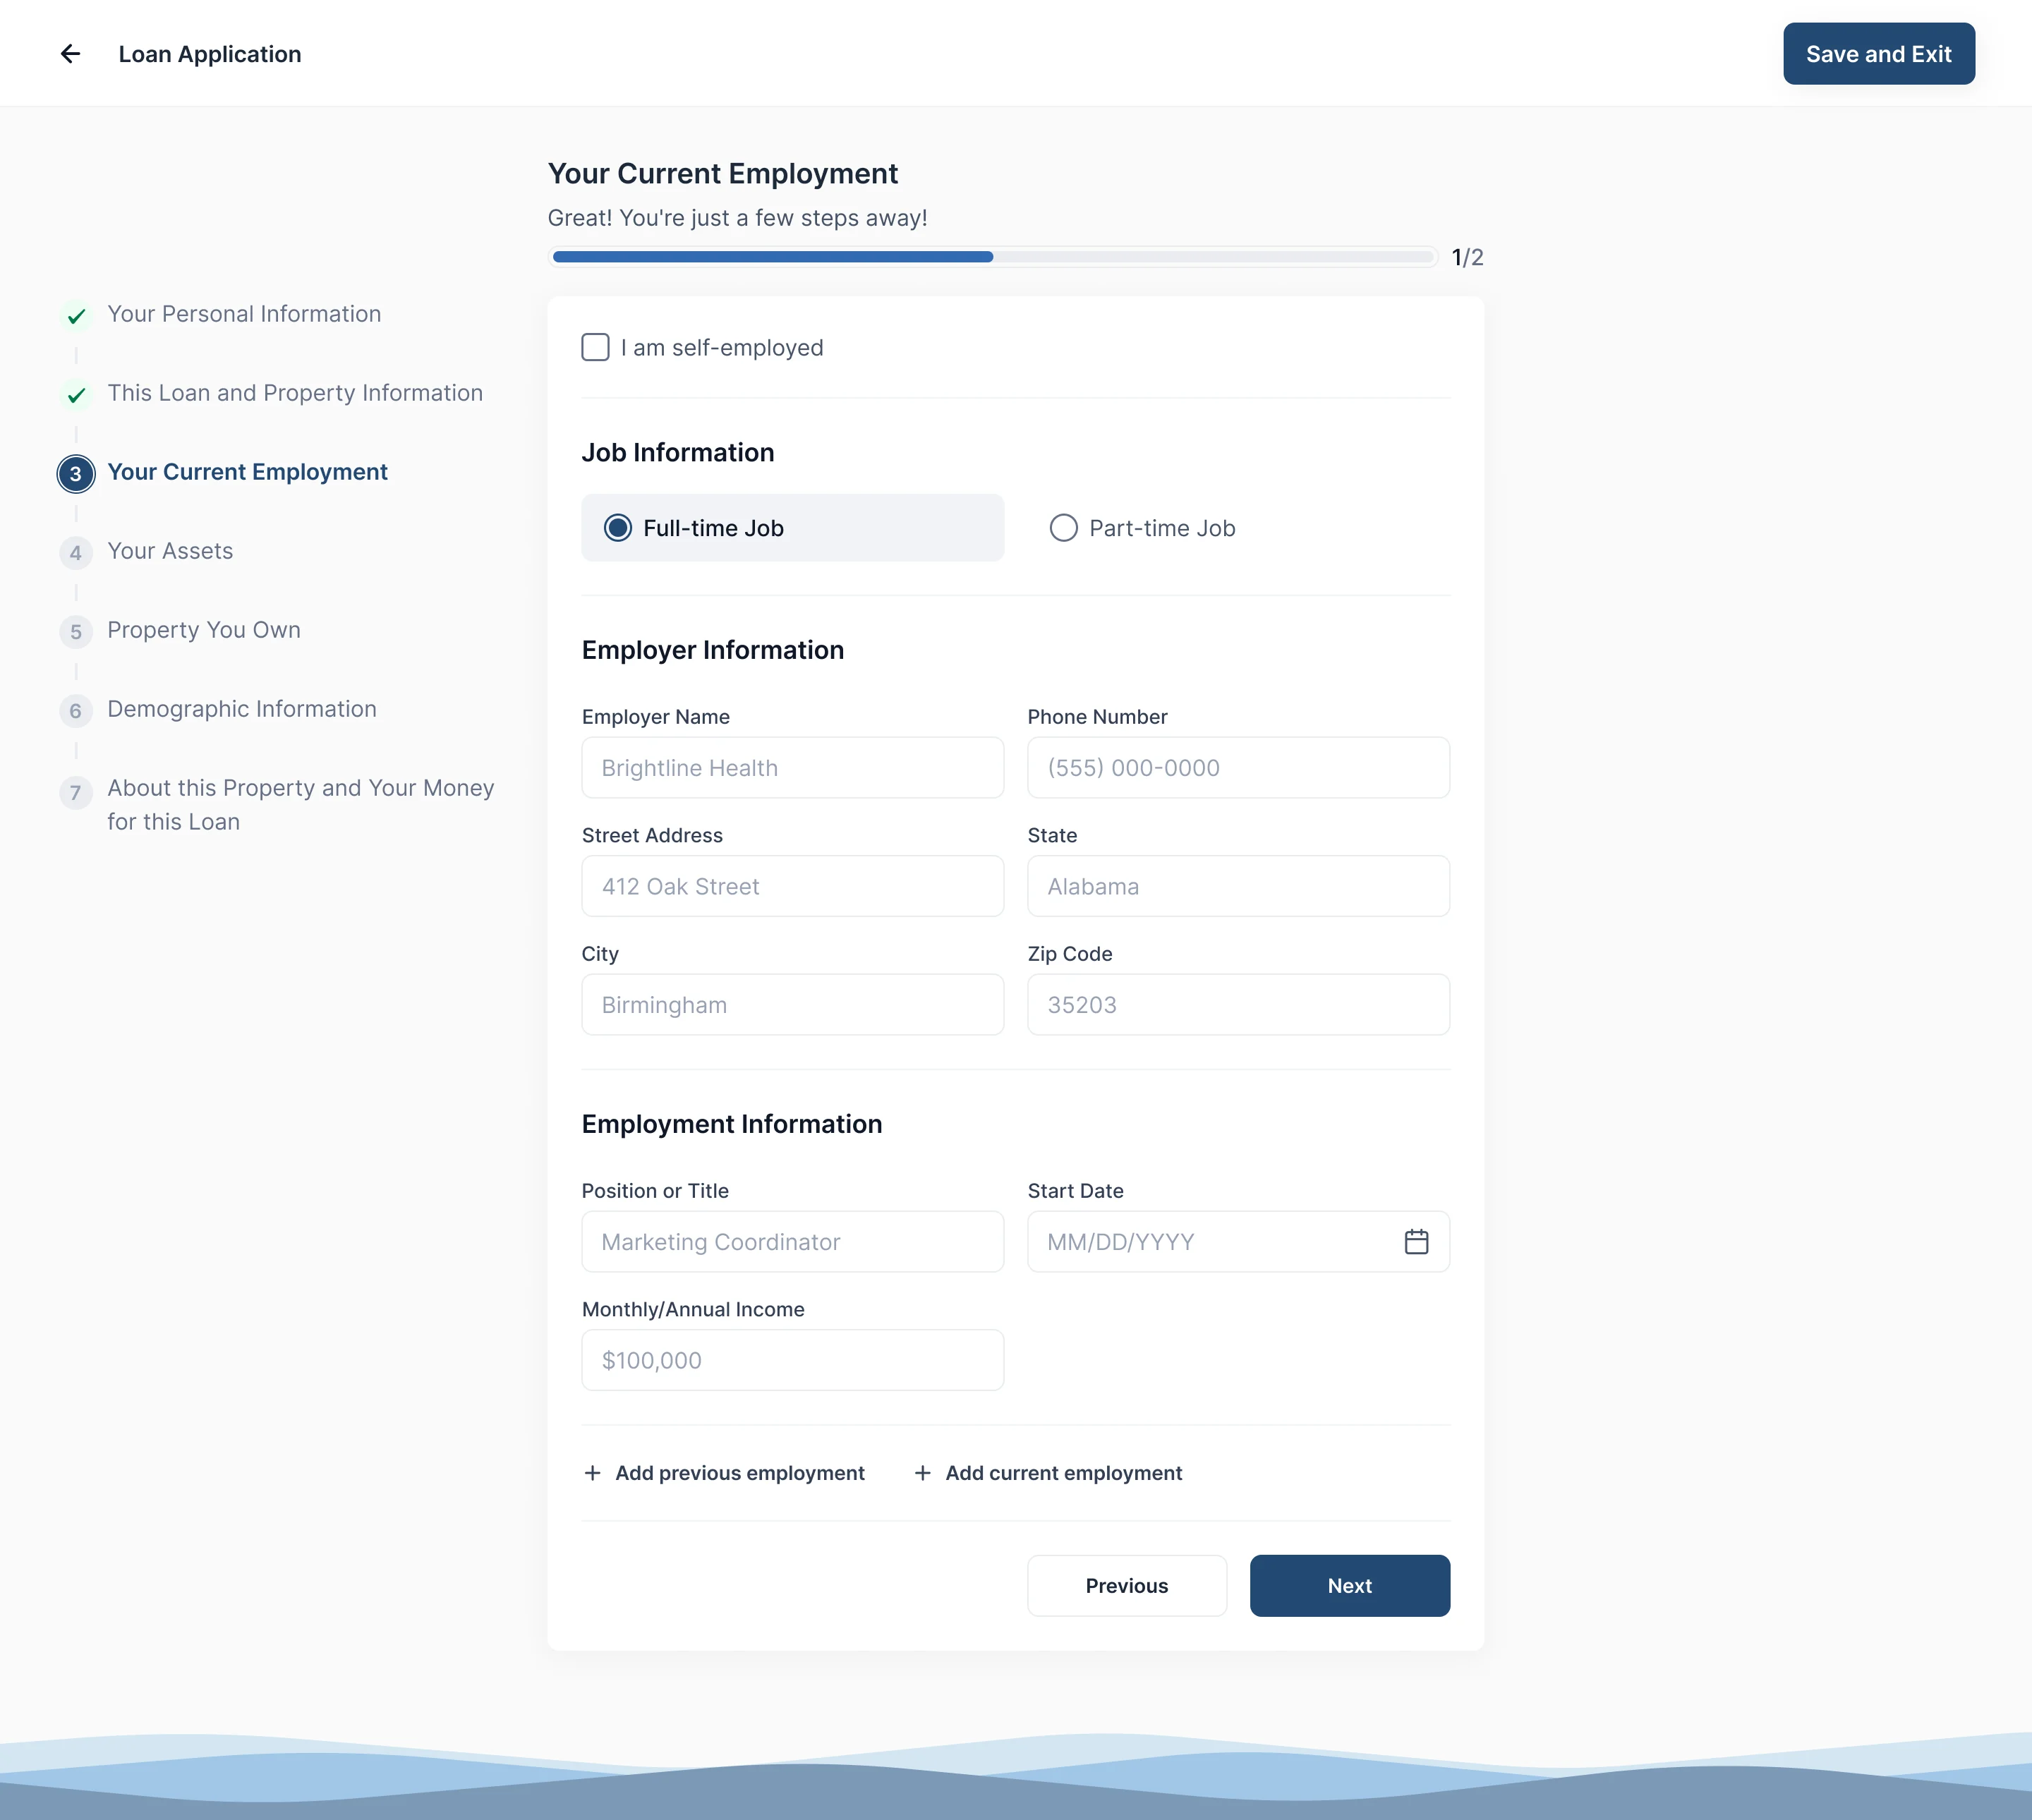Click the Employer Name input field

tap(792, 768)
